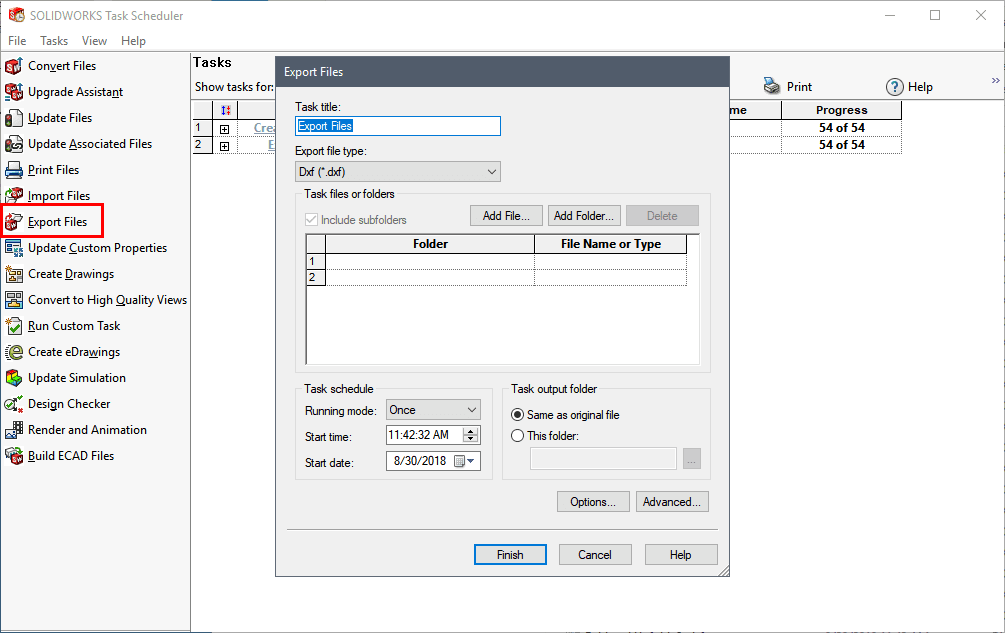Click the Build ECAD Files icon
The width and height of the screenshot is (1005, 633).
13,456
